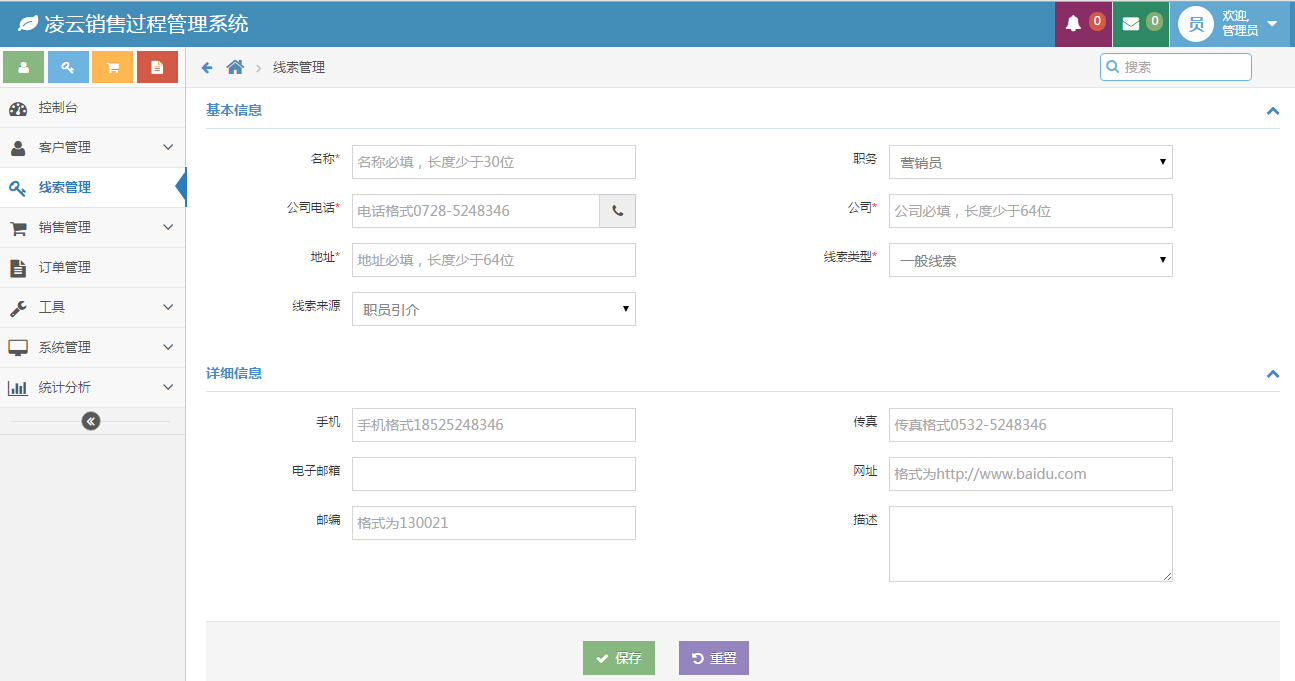Viewport: 1295px width, 681px height.
Task: Collapse the 详细信息 section
Action: [1272, 374]
